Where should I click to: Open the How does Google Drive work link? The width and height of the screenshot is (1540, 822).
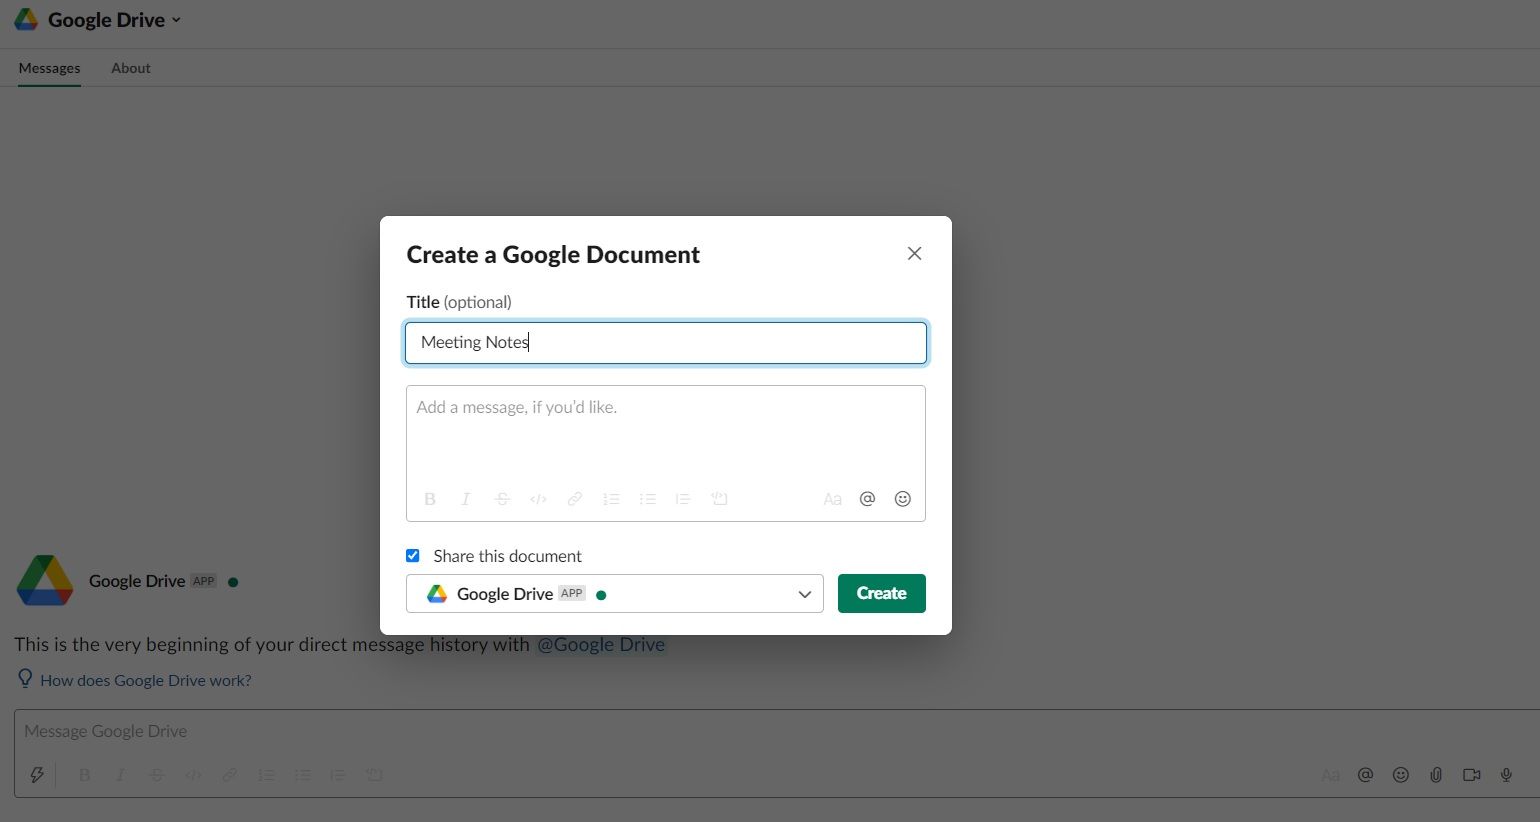(x=145, y=680)
